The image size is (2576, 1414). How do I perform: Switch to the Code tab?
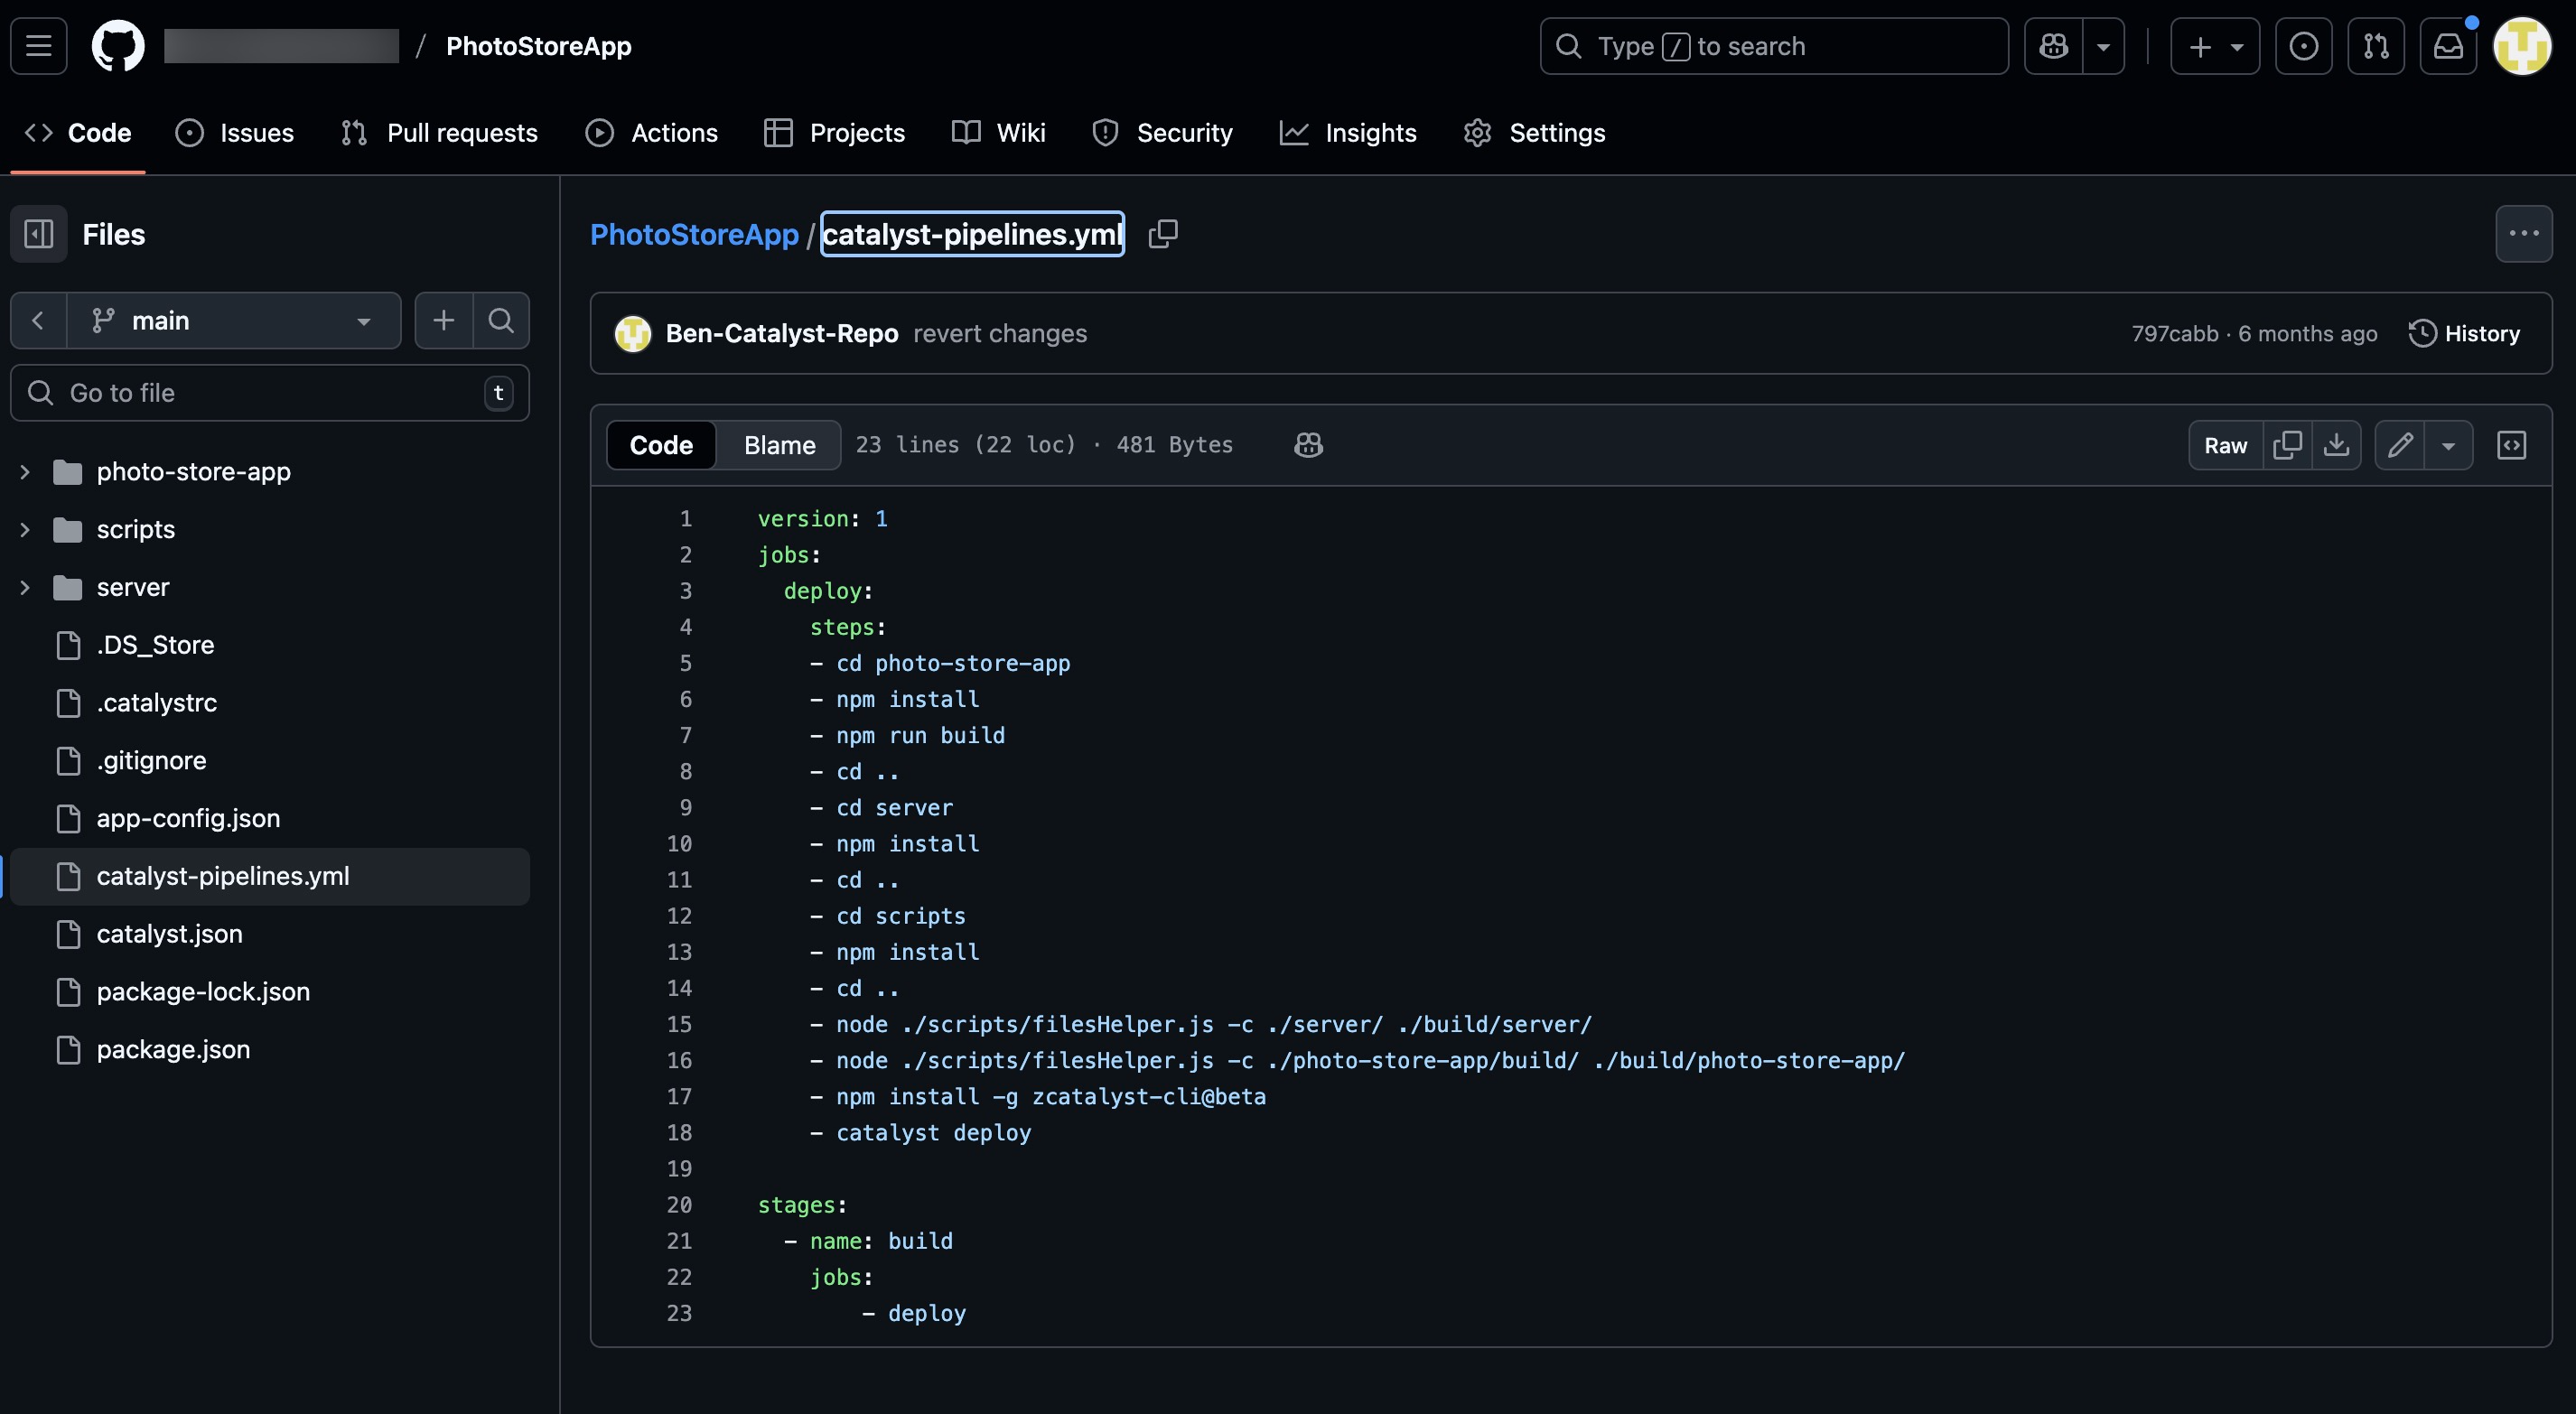(x=78, y=133)
